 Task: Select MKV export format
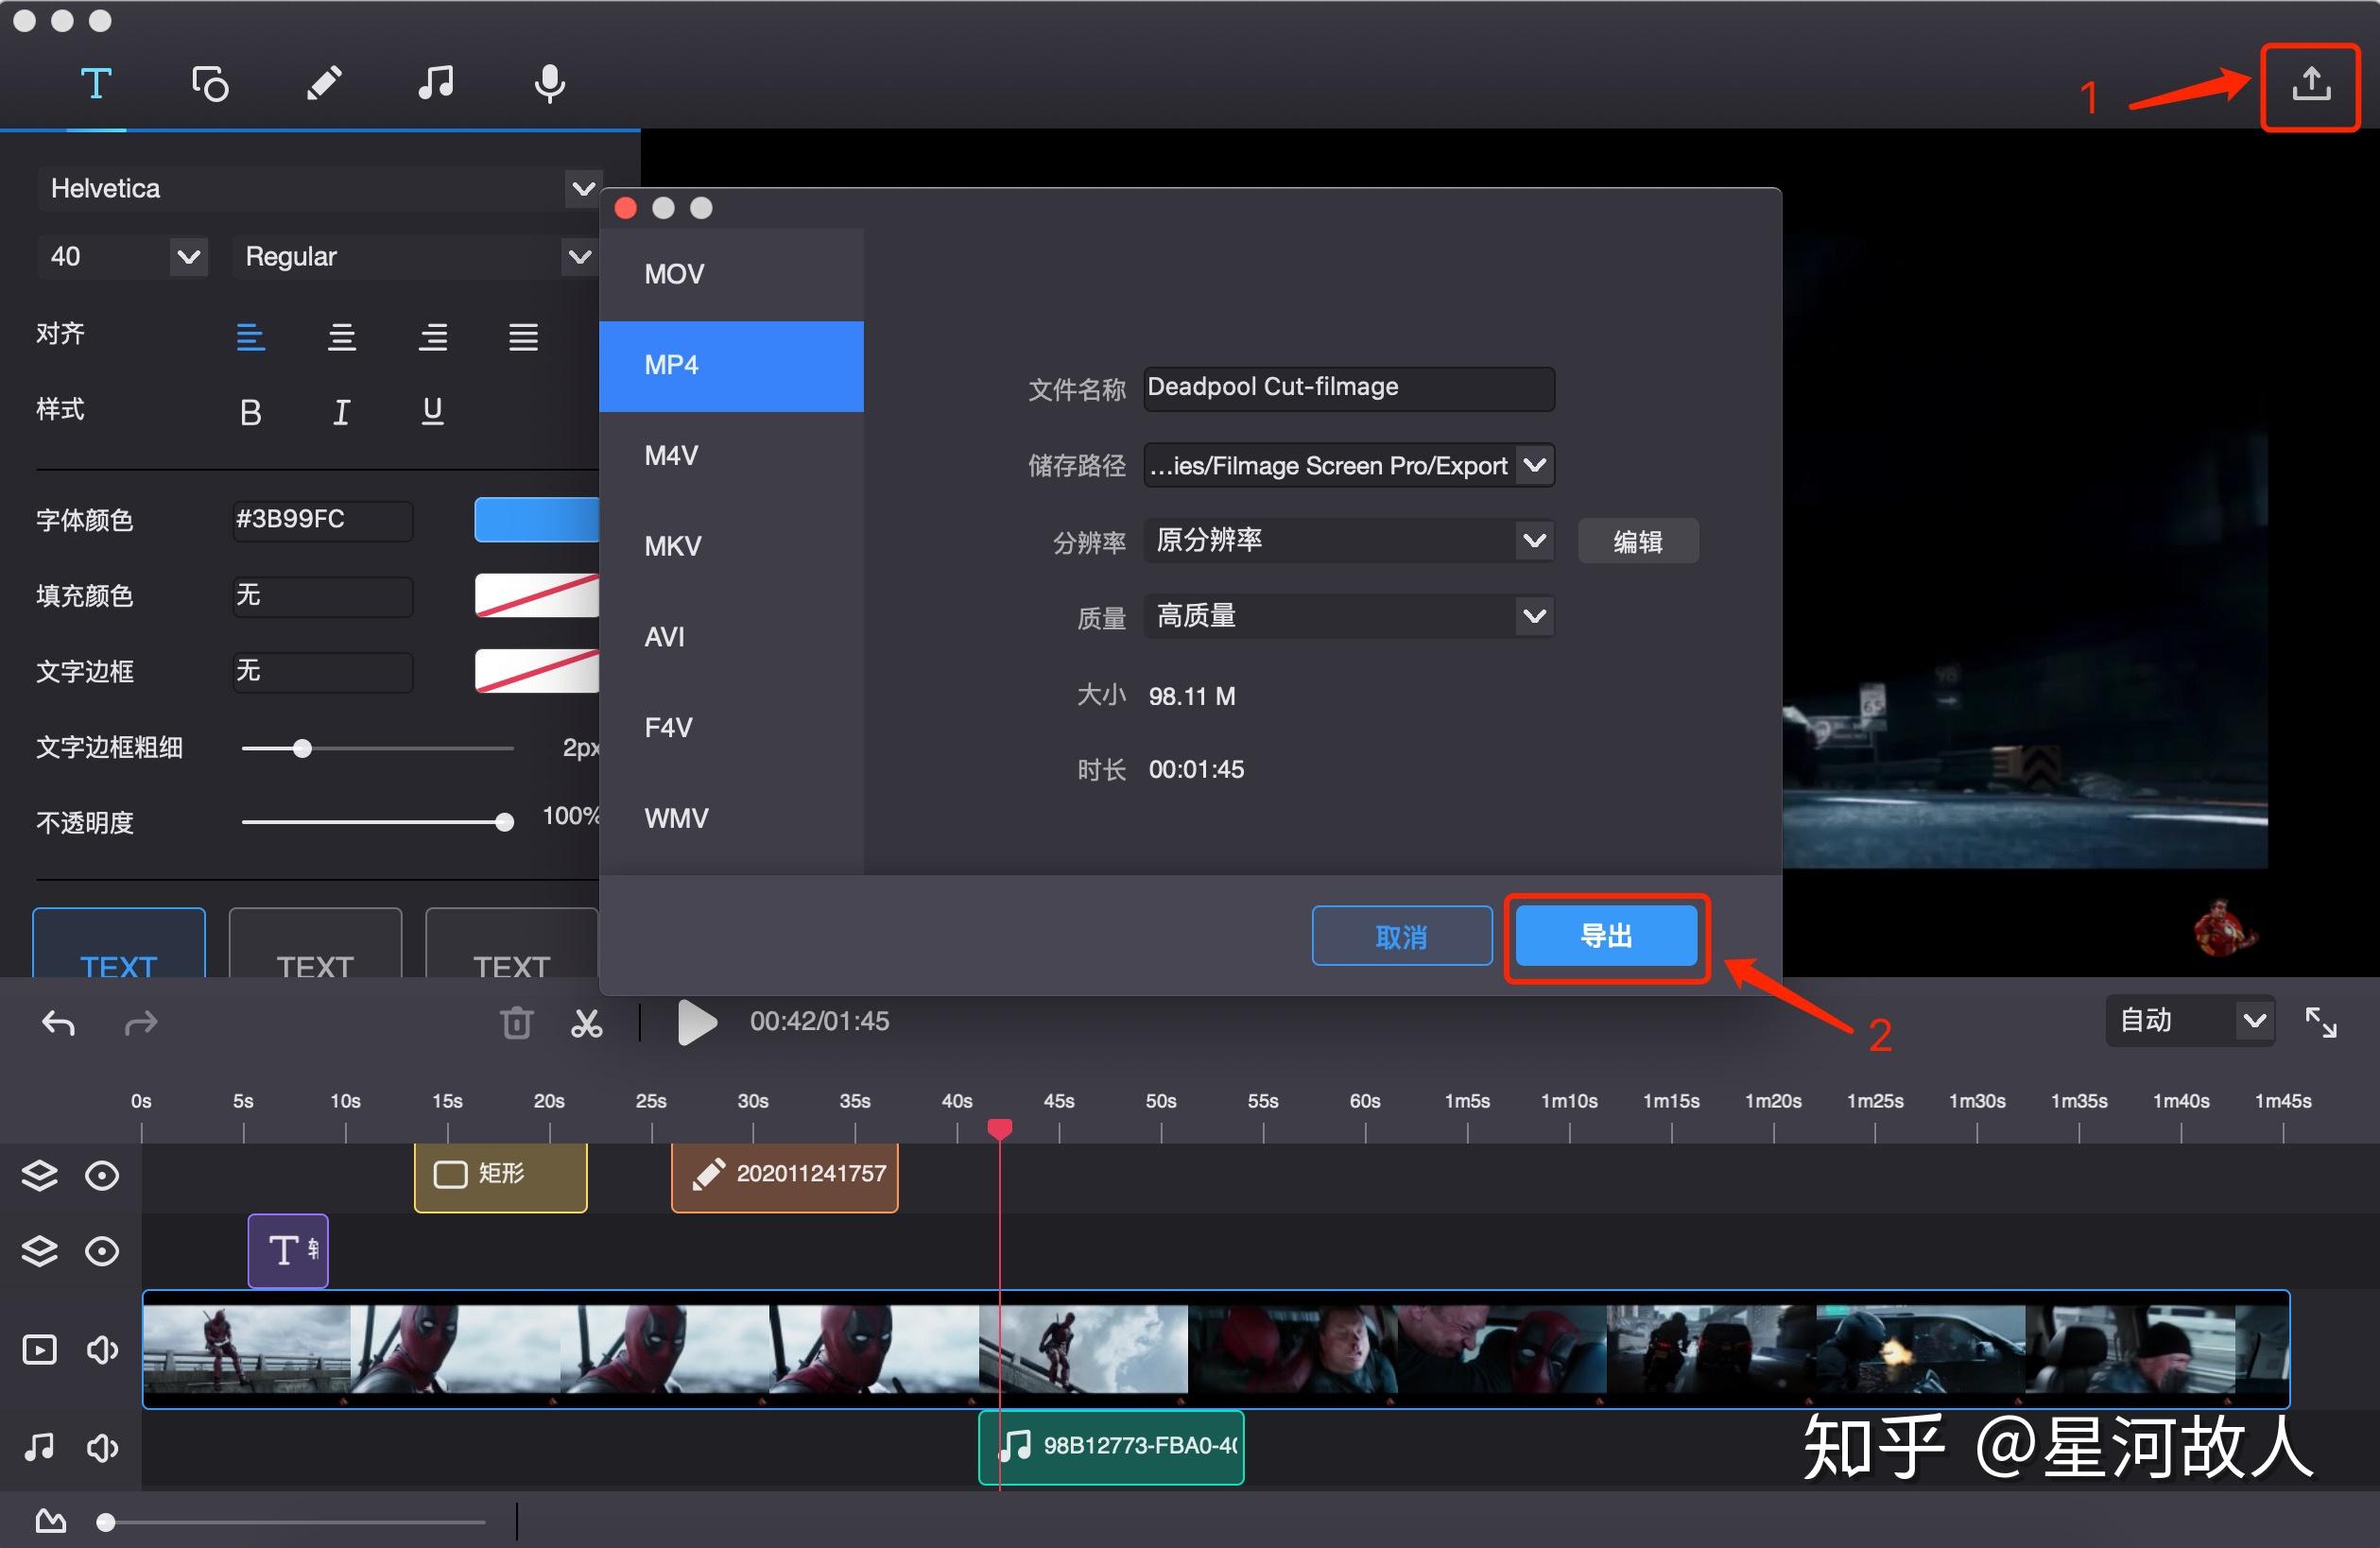tap(731, 546)
